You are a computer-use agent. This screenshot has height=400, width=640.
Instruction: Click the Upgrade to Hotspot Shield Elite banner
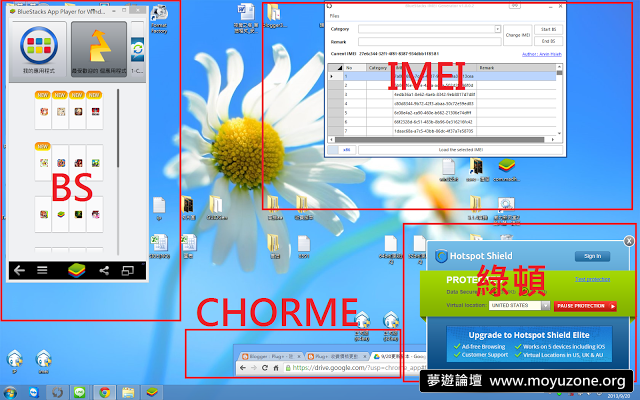click(529, 345)
